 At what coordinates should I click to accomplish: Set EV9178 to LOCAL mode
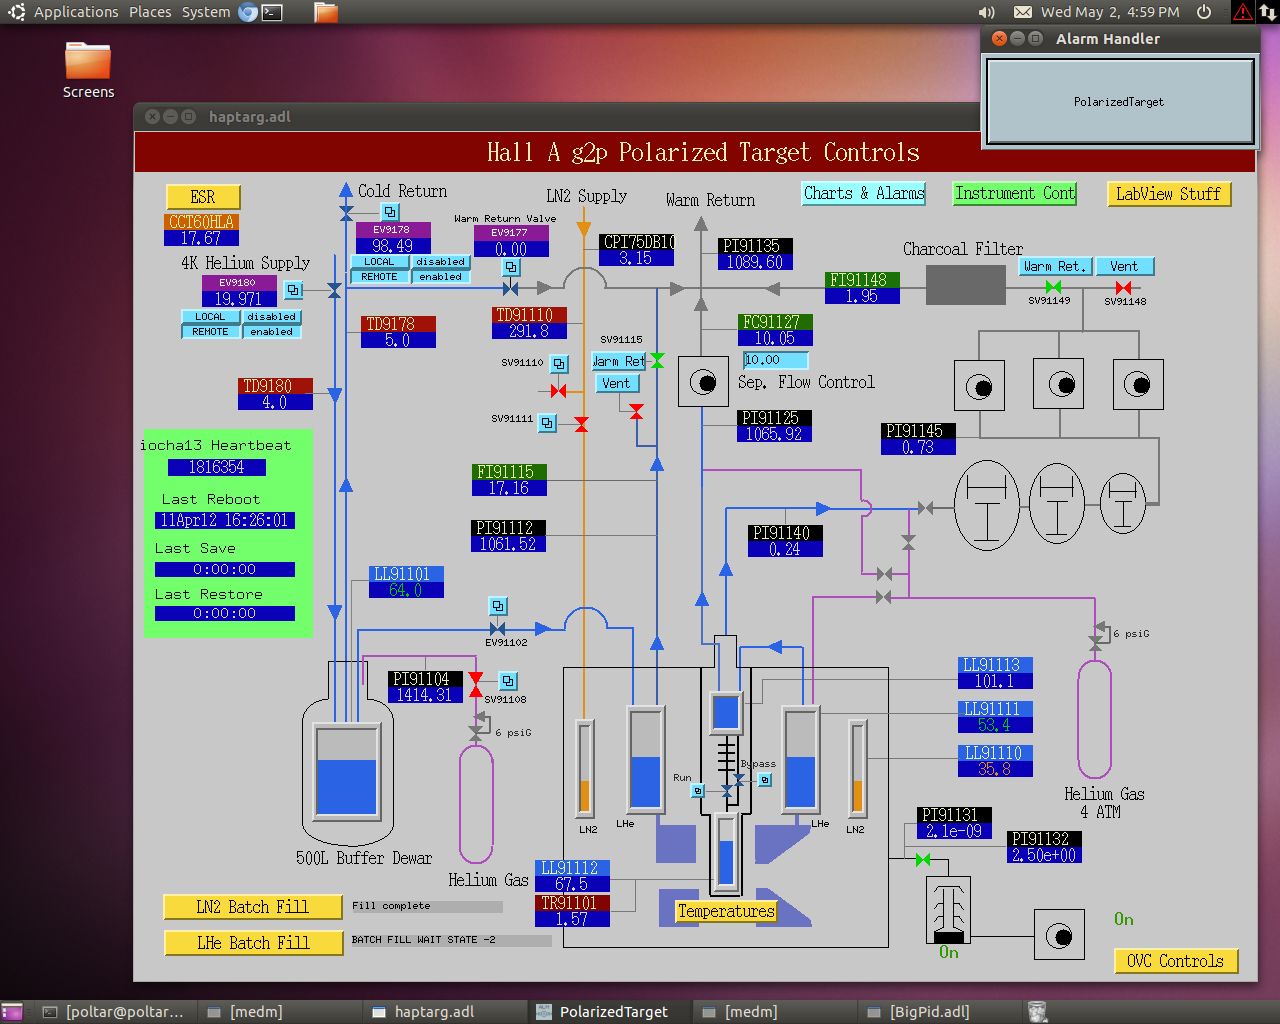[x=379, y=262]
